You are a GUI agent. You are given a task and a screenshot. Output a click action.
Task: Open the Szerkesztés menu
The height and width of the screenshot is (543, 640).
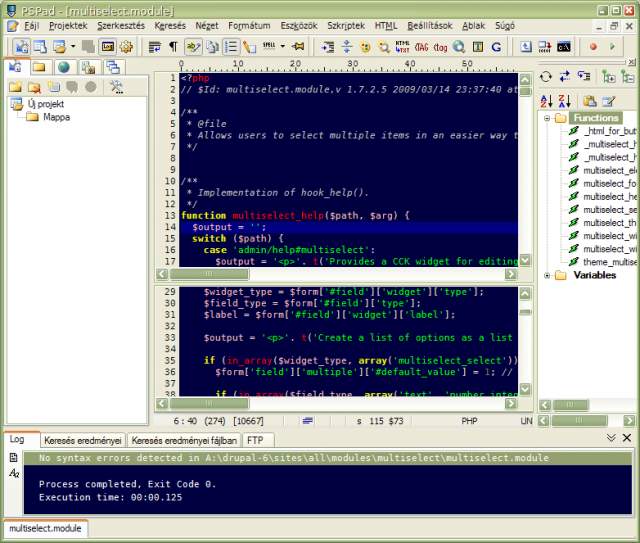(x=121, y=26)
